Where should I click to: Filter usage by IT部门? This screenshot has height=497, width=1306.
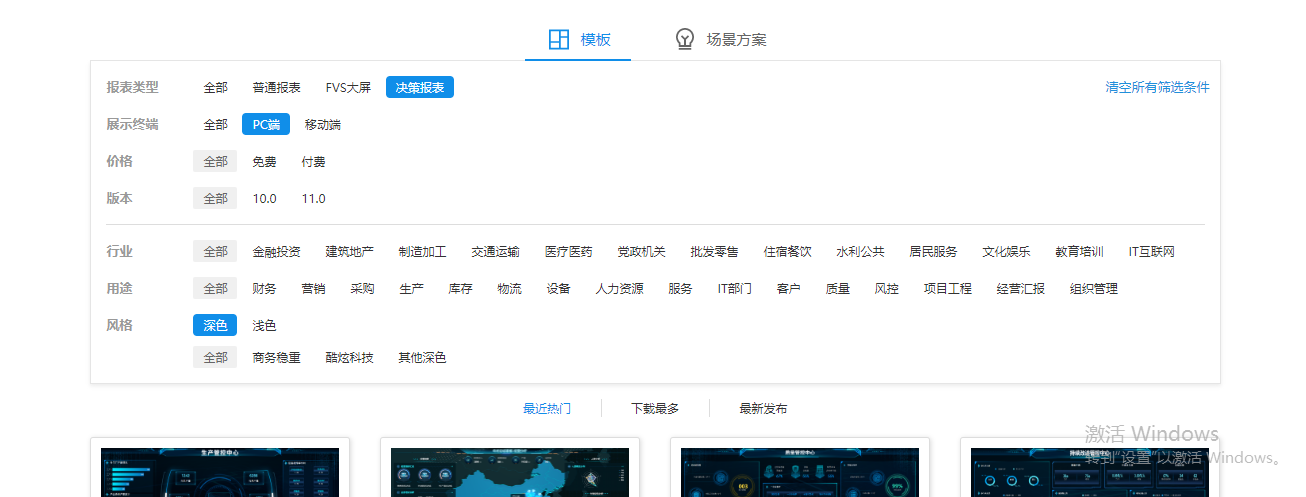[734, 288]
